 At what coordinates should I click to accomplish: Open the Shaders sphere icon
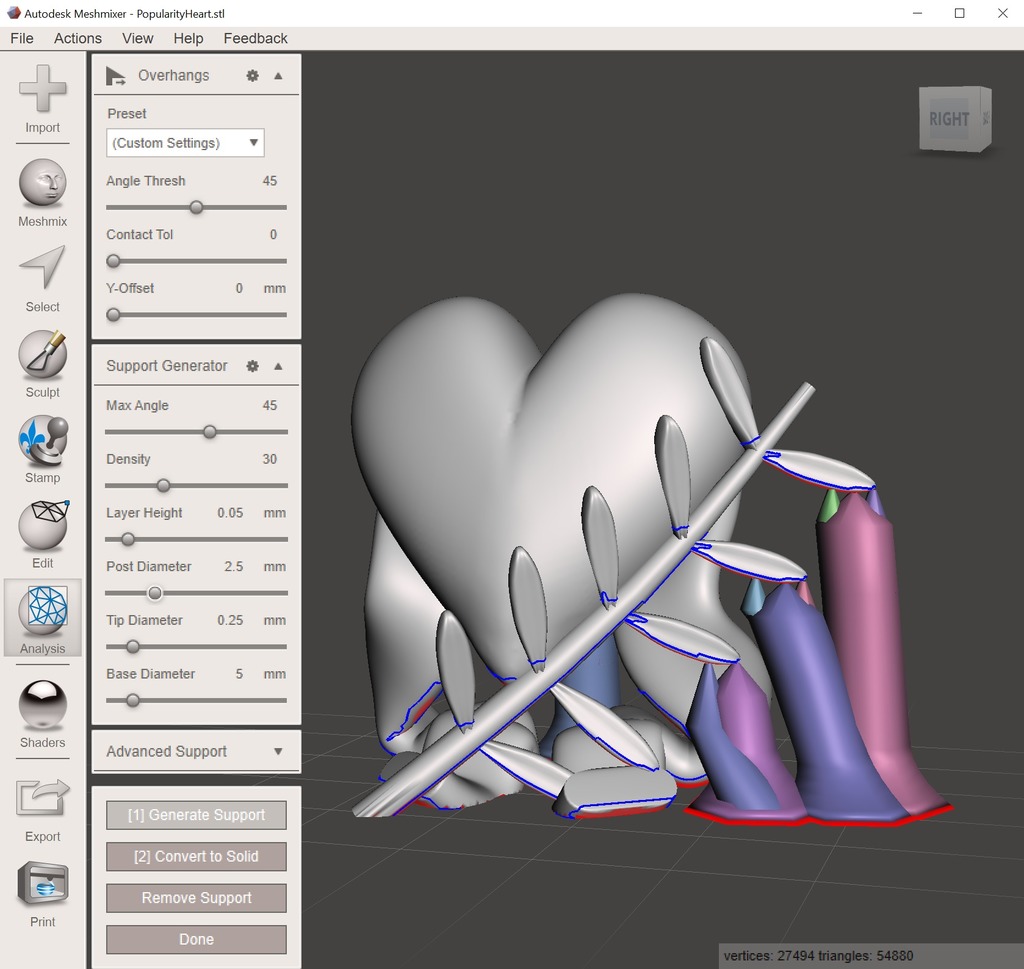[42, 705]
